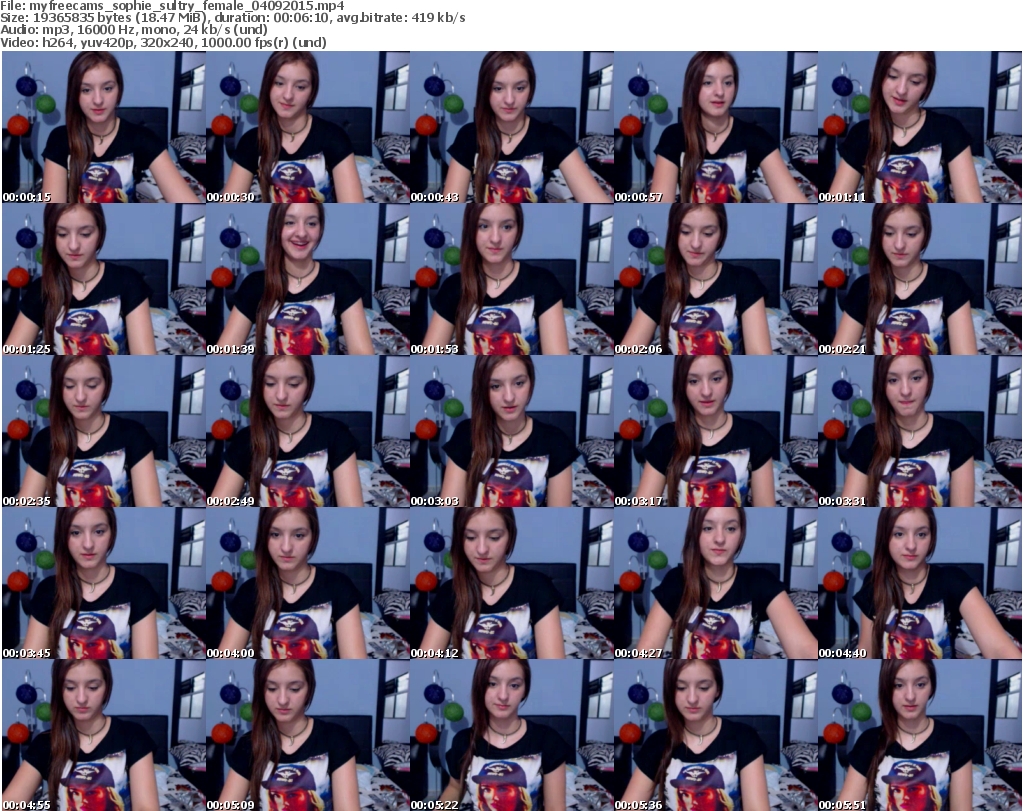Select the thumbnail stamped 00:00:30

click(308, 127)
